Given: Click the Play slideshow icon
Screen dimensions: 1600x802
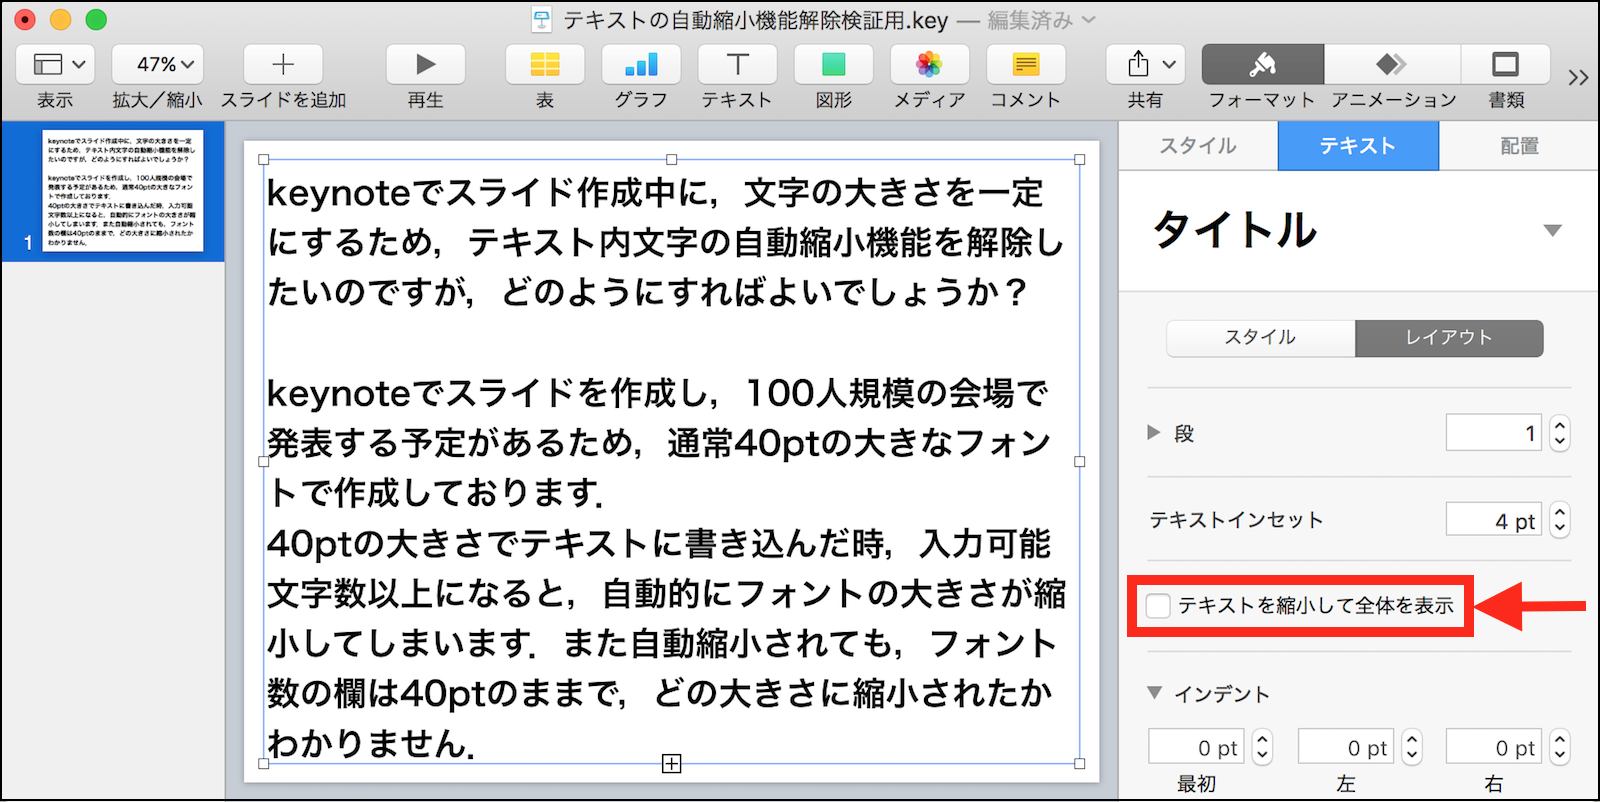Looking at the screenshot, I should pyautogui.click(x=425, y=65).
